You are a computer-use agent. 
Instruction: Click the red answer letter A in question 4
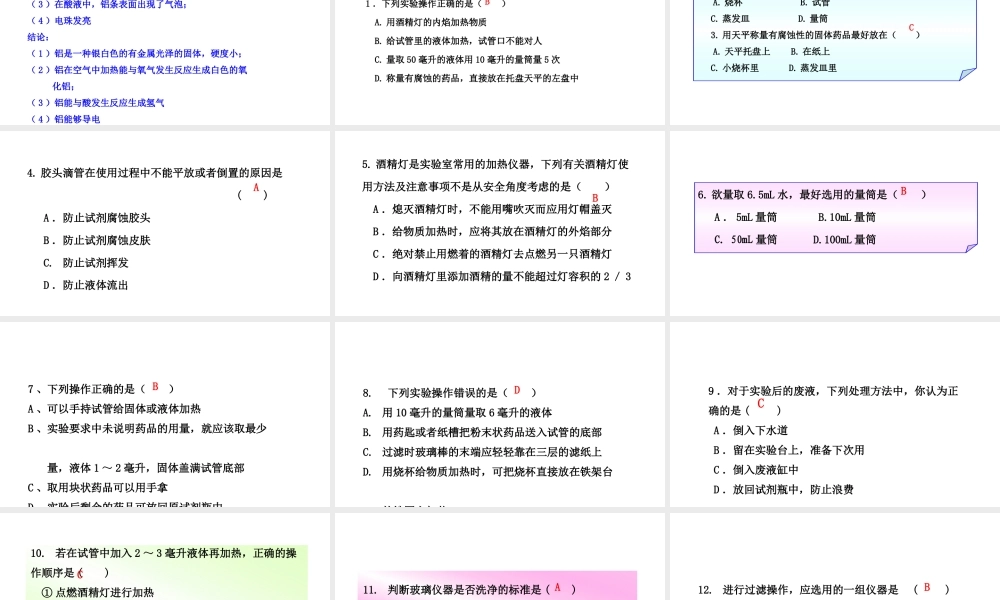256,187
